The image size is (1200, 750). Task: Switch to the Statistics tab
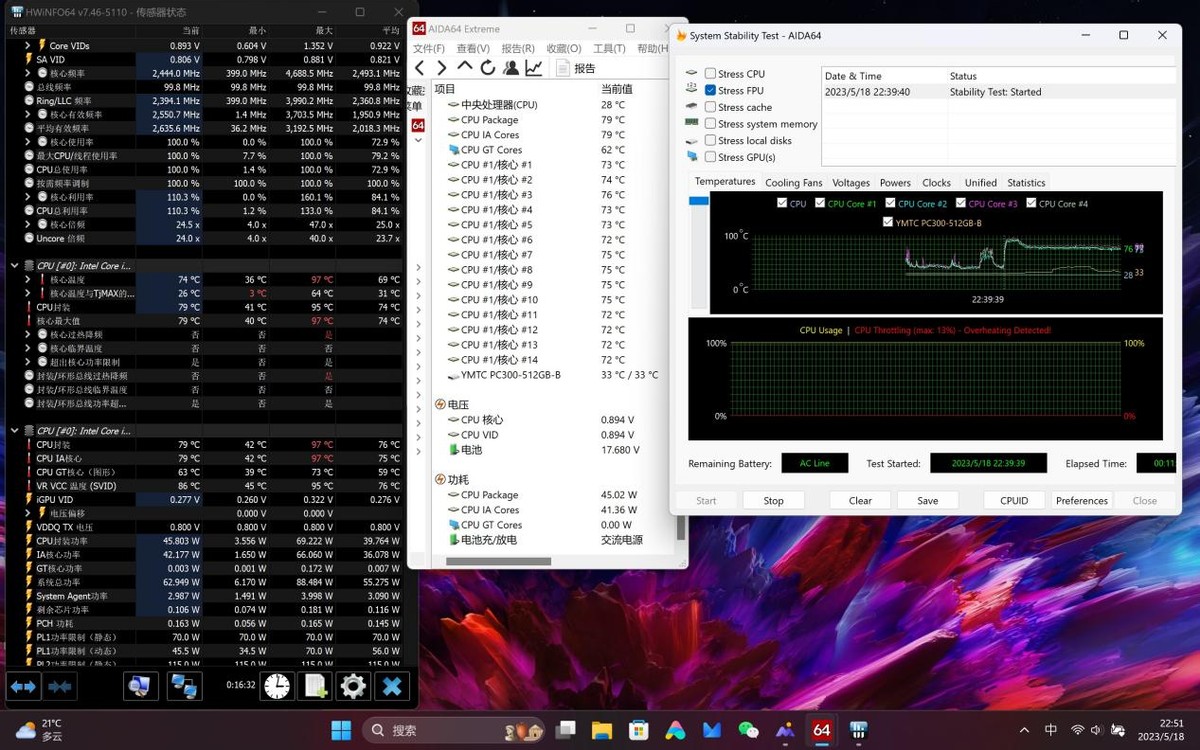click(1026, 182)
